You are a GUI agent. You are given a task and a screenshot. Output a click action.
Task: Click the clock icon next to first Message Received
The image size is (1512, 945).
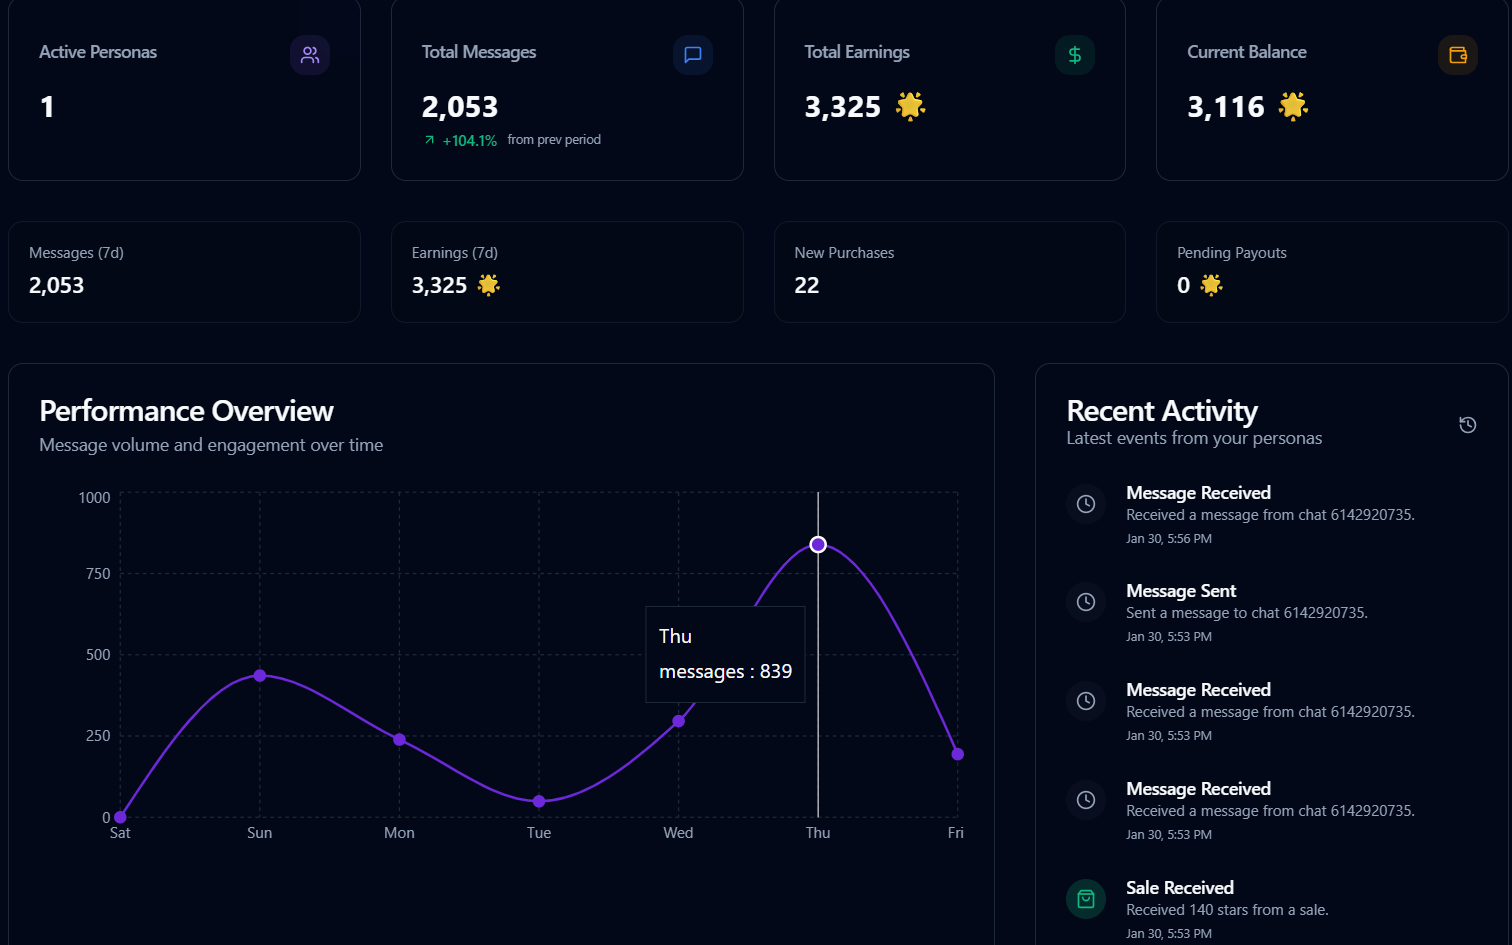(1086, 504)
